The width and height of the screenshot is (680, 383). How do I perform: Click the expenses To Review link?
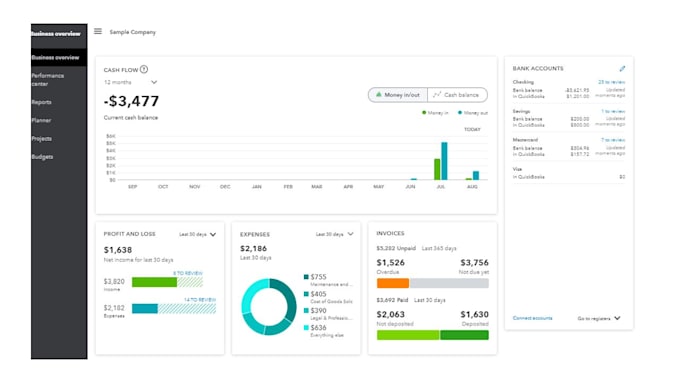(x=199, y=299)
